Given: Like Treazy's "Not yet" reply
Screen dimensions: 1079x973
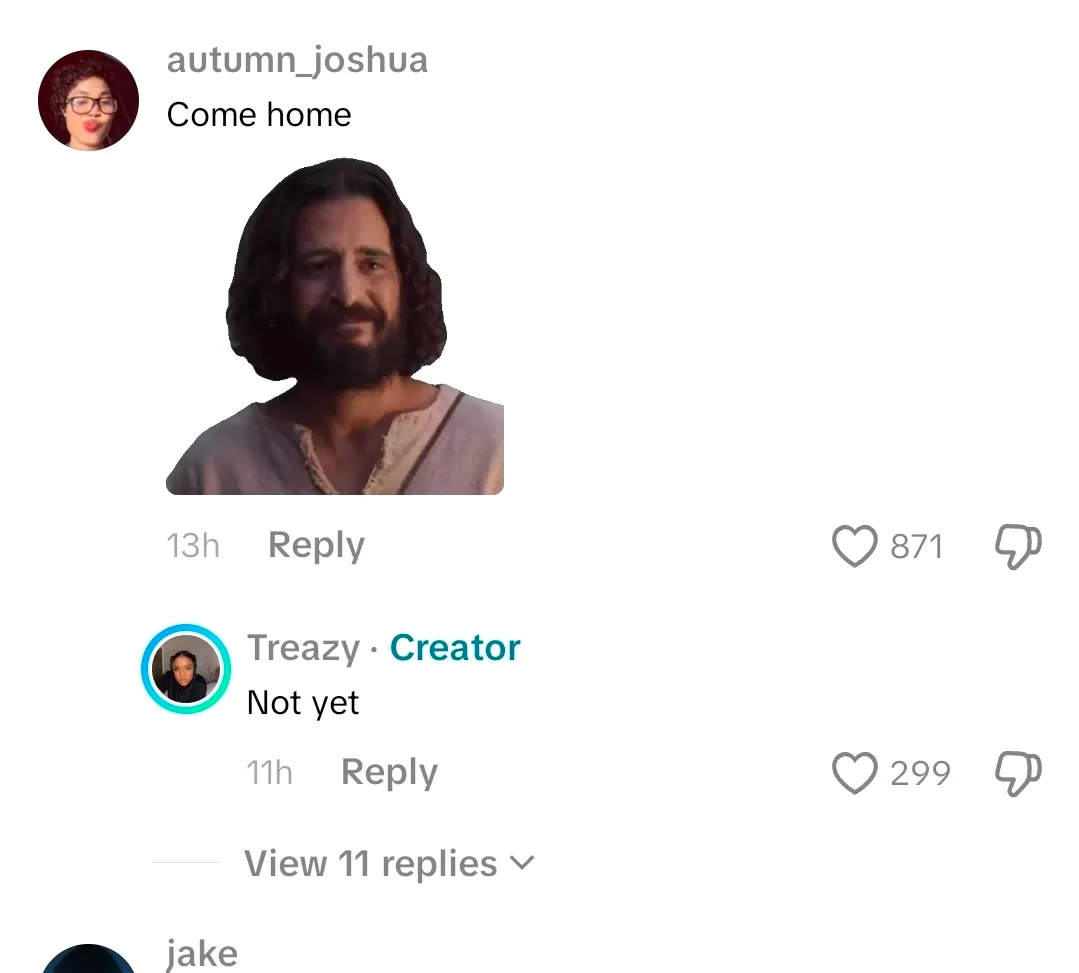Looking at the screenshot, I should tap(854, 773).
